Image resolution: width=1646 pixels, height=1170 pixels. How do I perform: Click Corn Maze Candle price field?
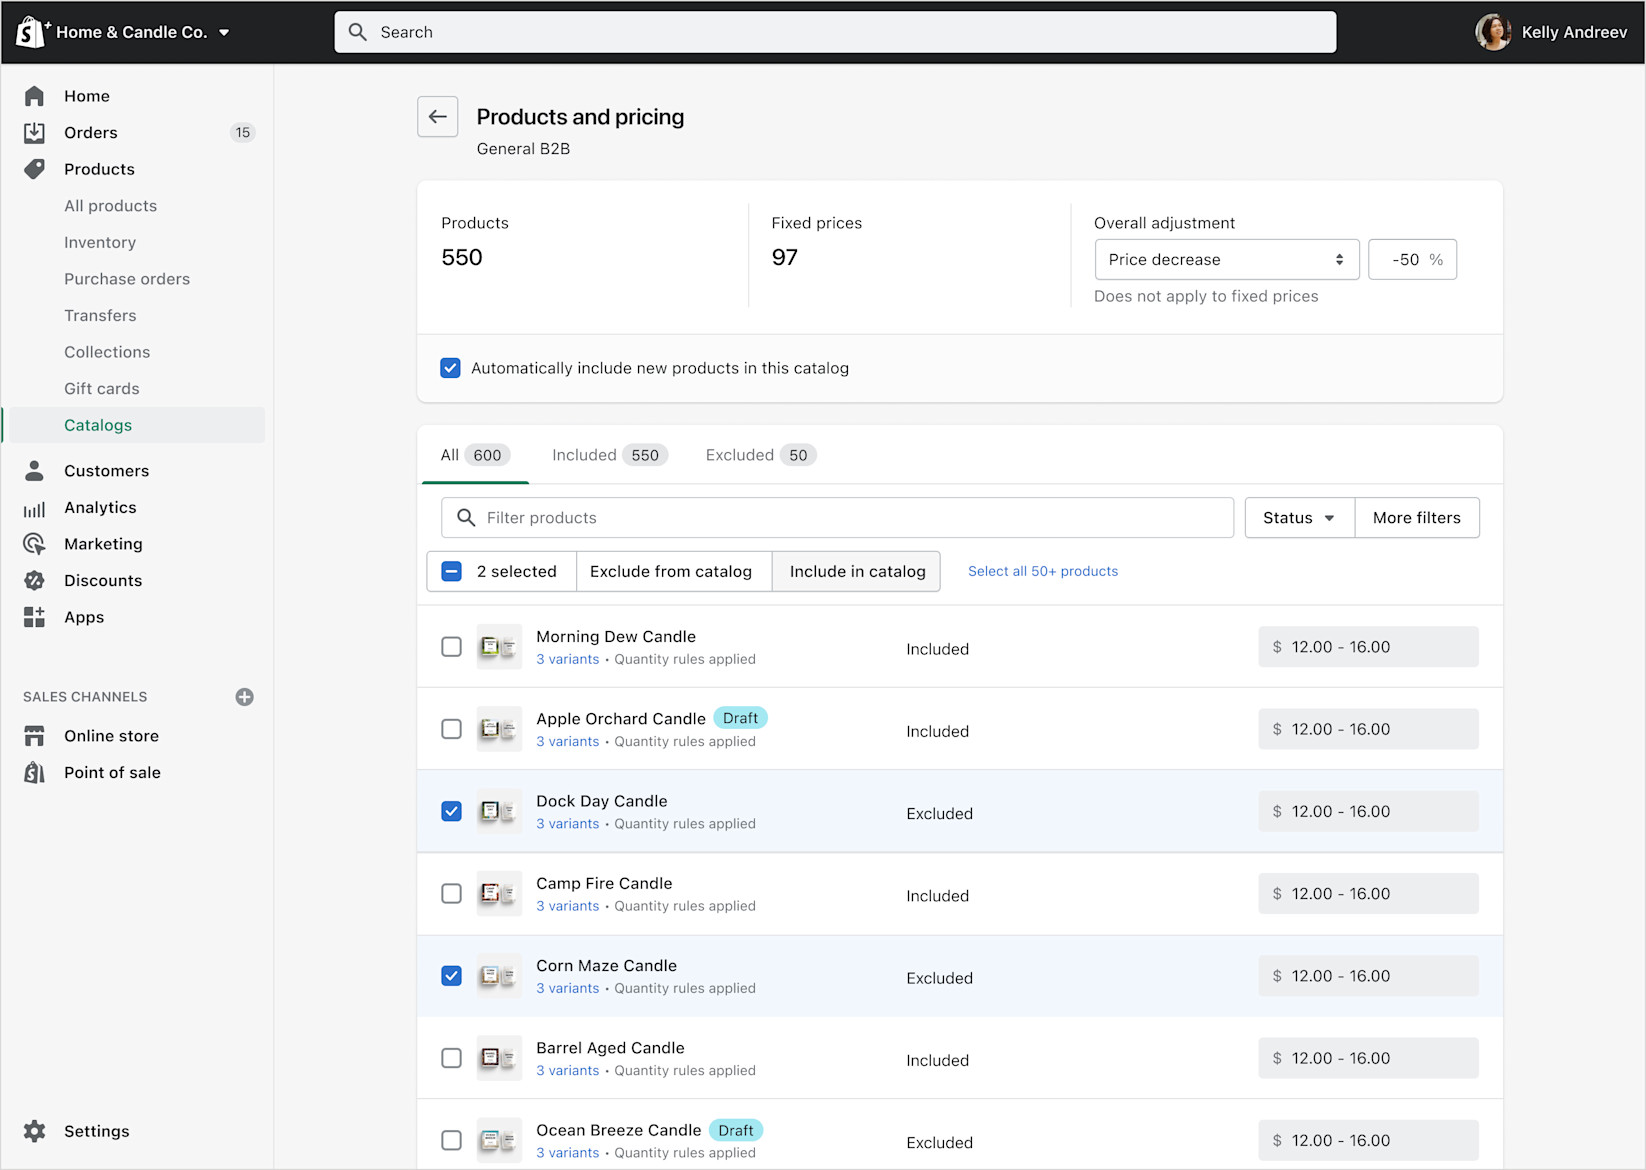1368,976
